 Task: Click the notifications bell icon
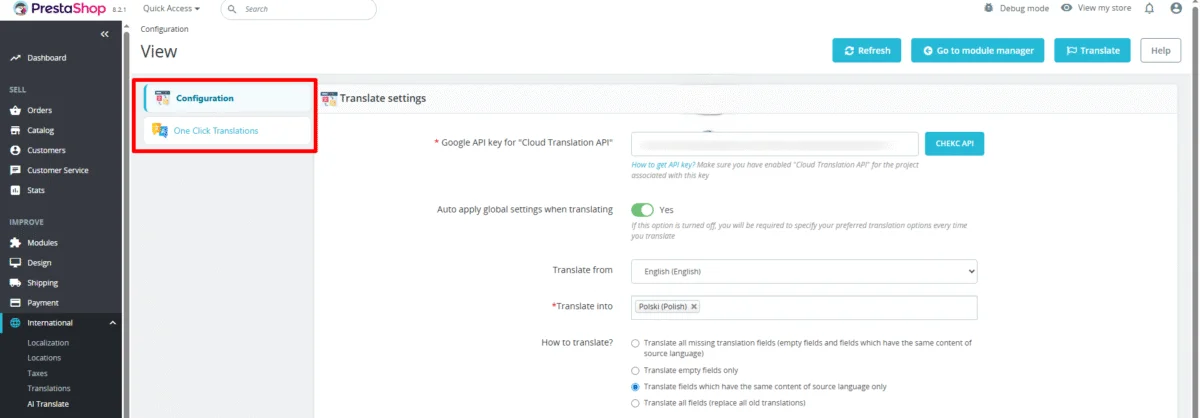[x=1149, y=8]
